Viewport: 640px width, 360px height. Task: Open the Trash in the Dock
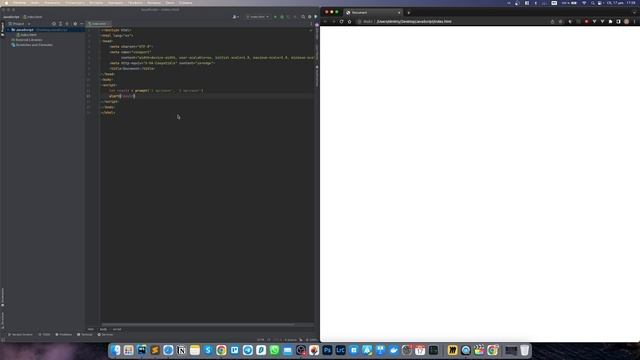click(524, 350)
